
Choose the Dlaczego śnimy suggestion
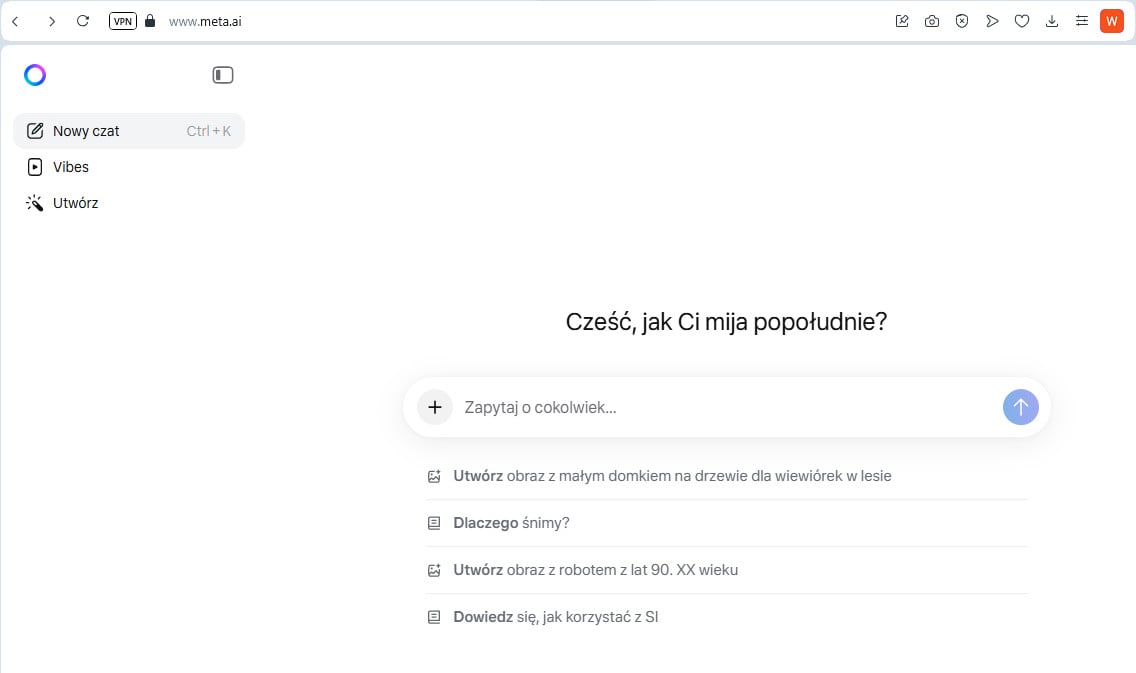[x=511, y=523]
